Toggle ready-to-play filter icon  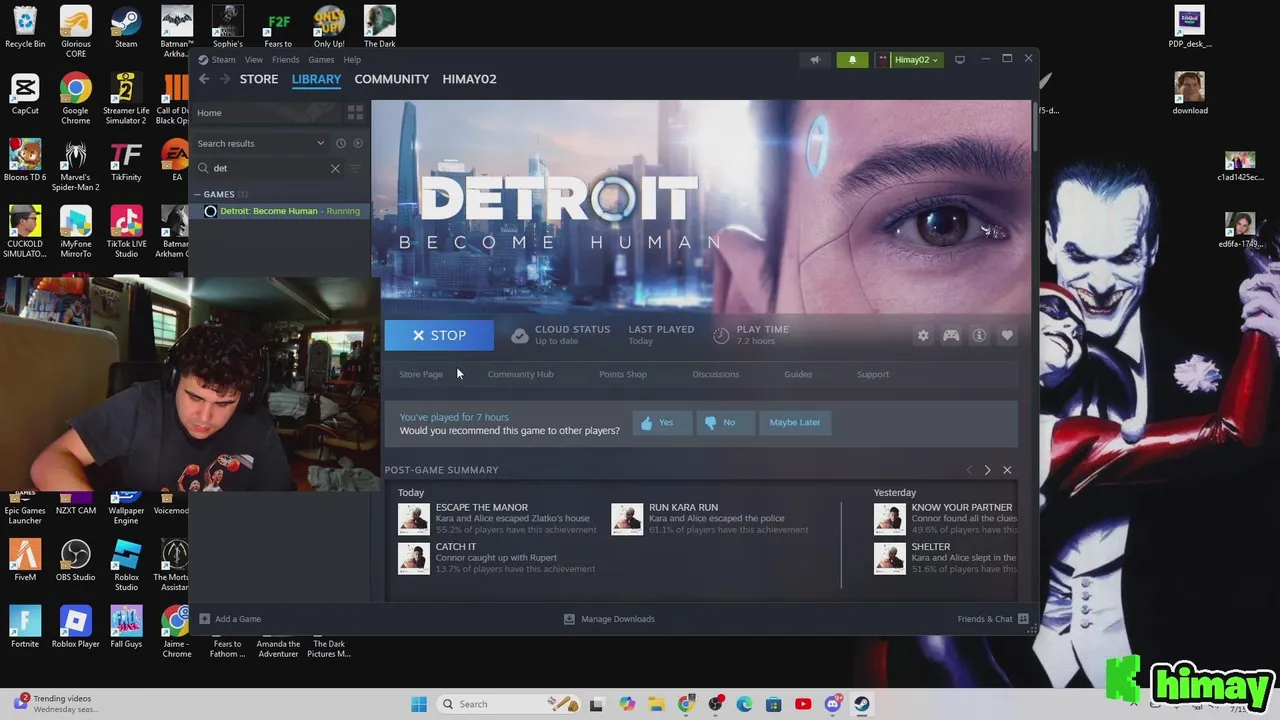coord(358,143)
